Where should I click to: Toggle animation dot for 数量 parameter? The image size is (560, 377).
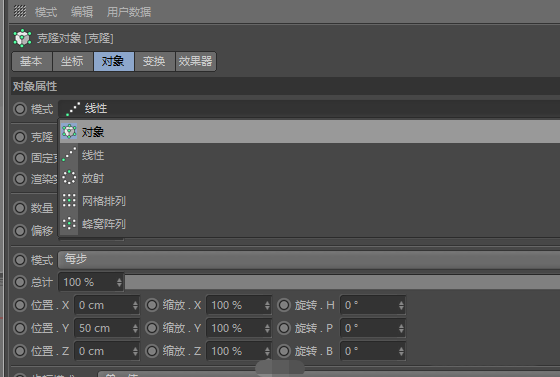20,208
